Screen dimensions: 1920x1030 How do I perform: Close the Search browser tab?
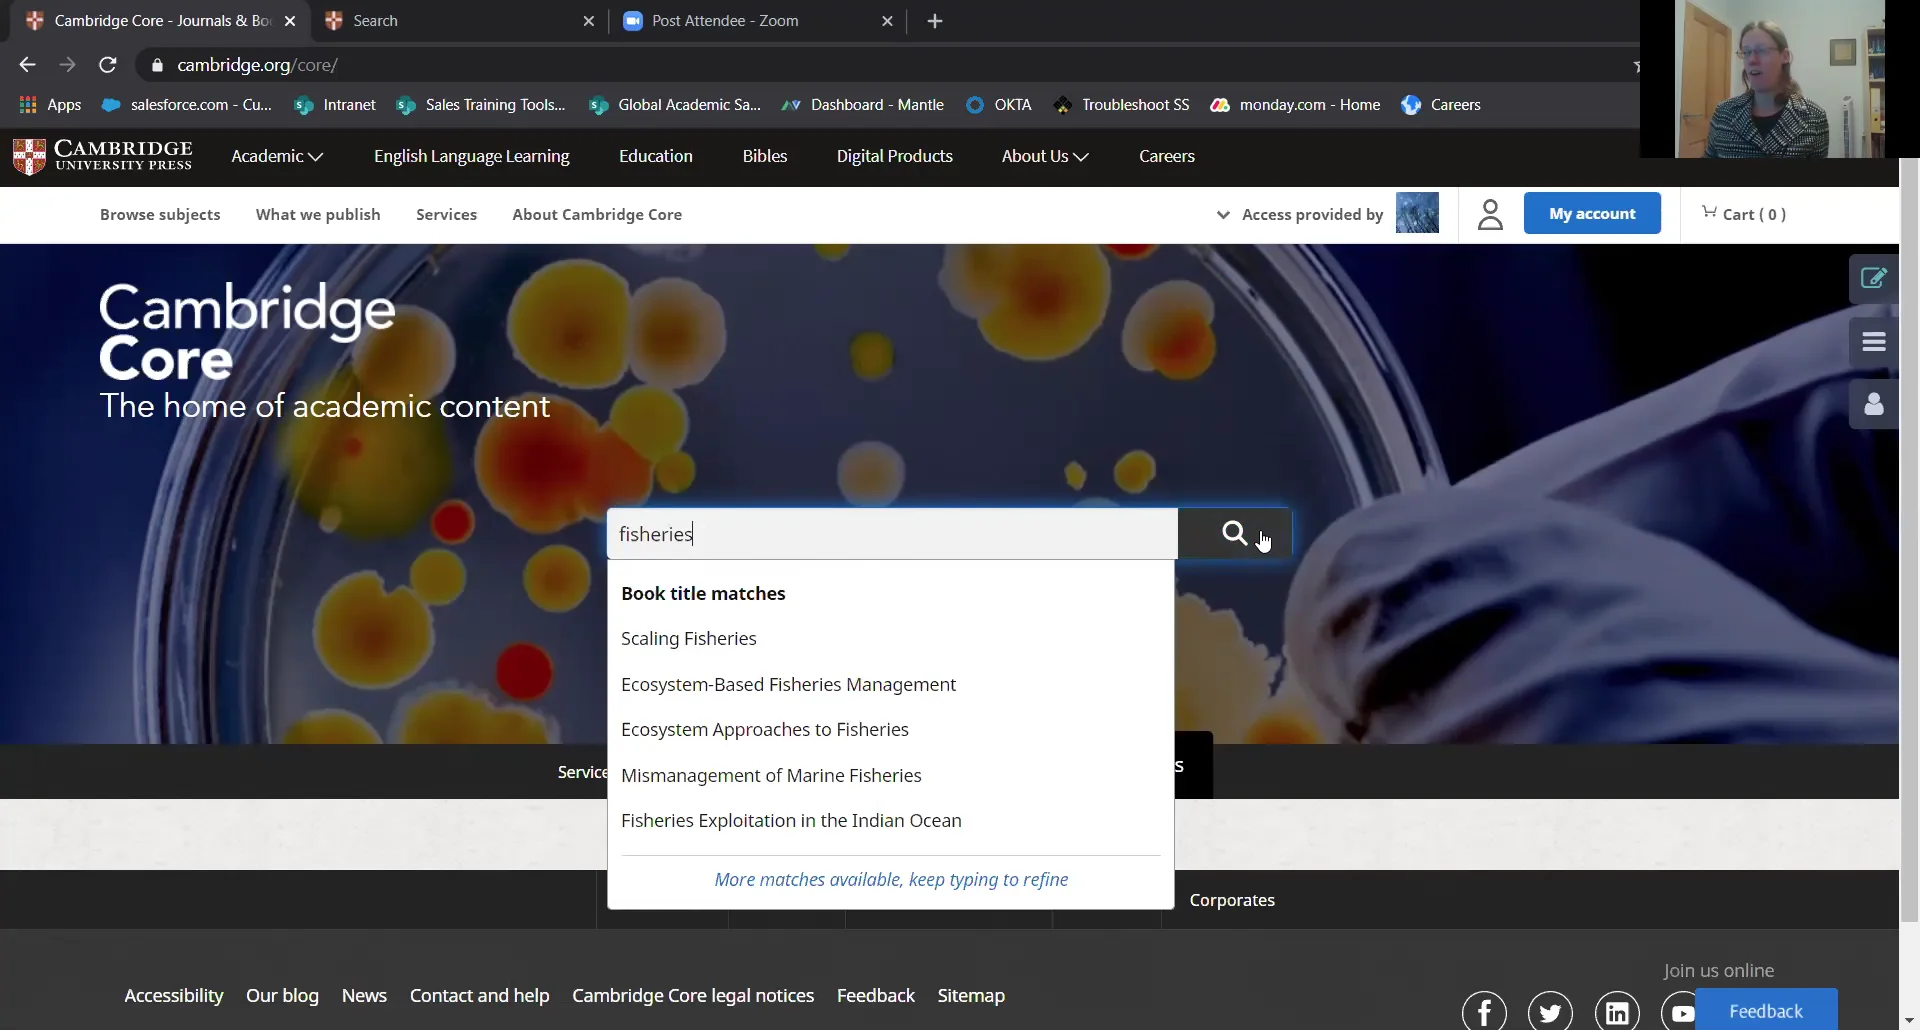tap(589, 21)
